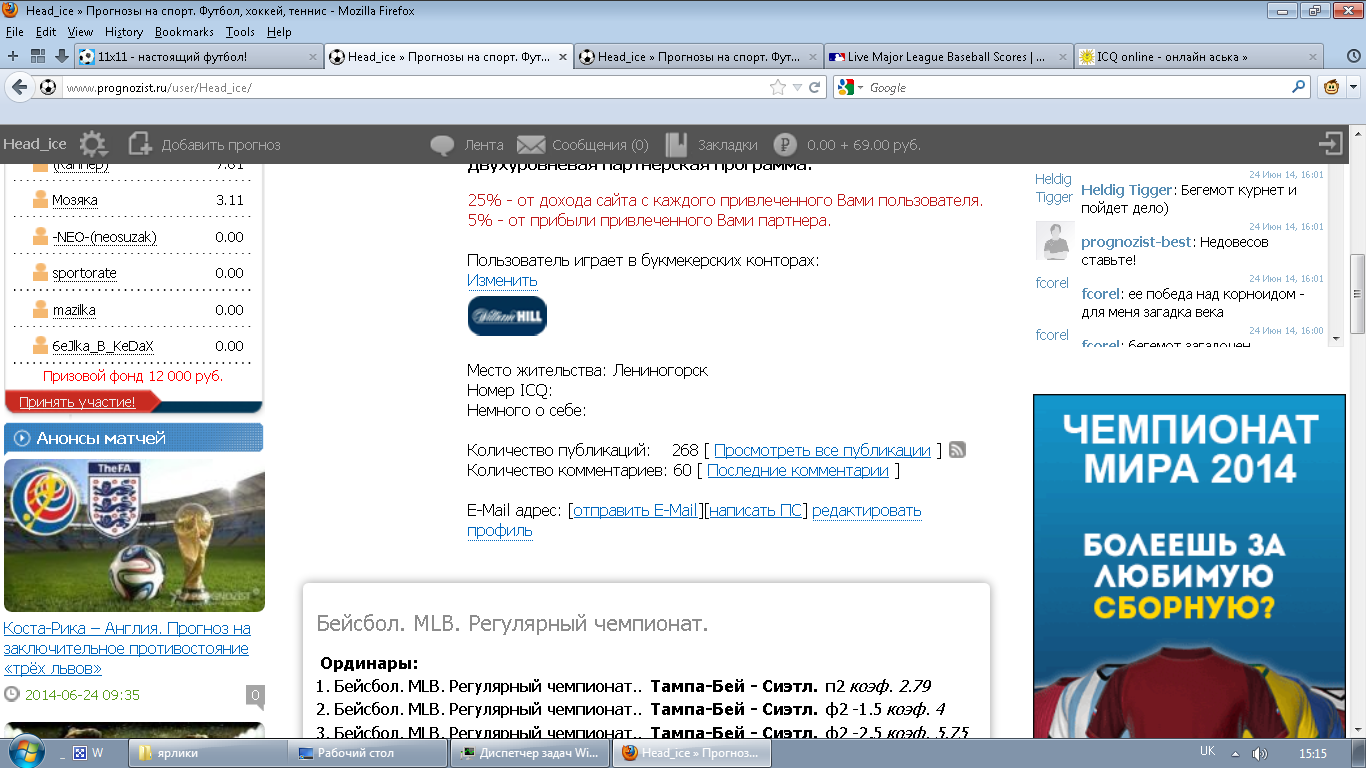Open the Bookmarks menu
This screenshot has width=1366, height=768.
click(x=184, y=32)
